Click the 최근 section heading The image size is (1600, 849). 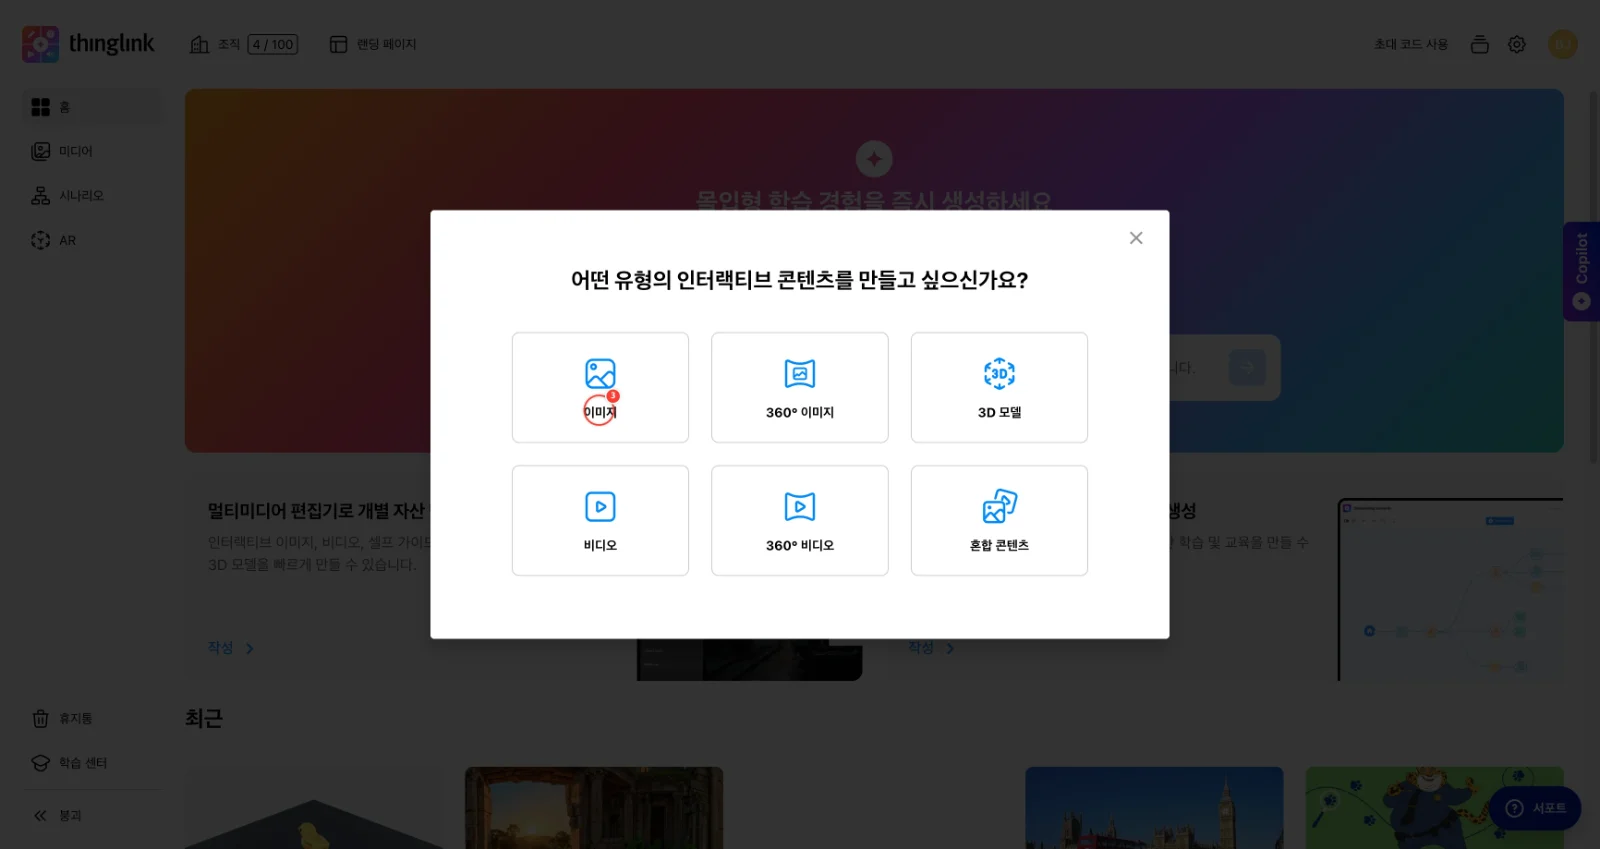(204, 718)
